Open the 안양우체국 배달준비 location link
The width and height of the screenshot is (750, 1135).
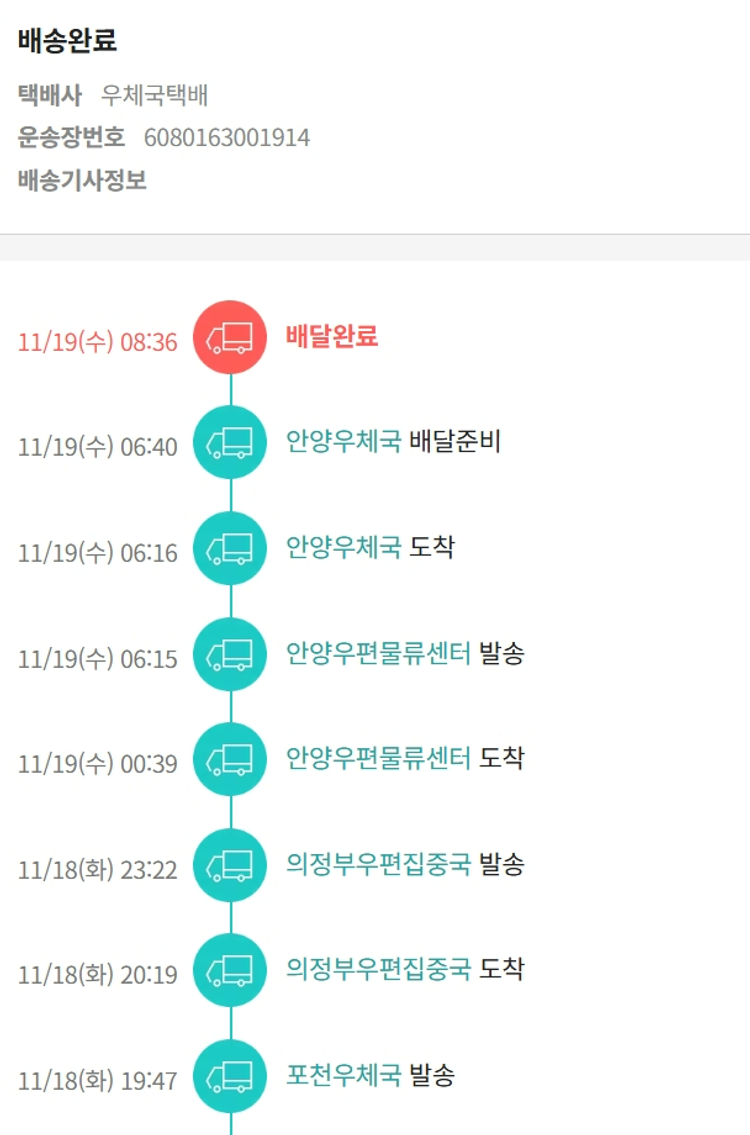(x=343, y=441)
